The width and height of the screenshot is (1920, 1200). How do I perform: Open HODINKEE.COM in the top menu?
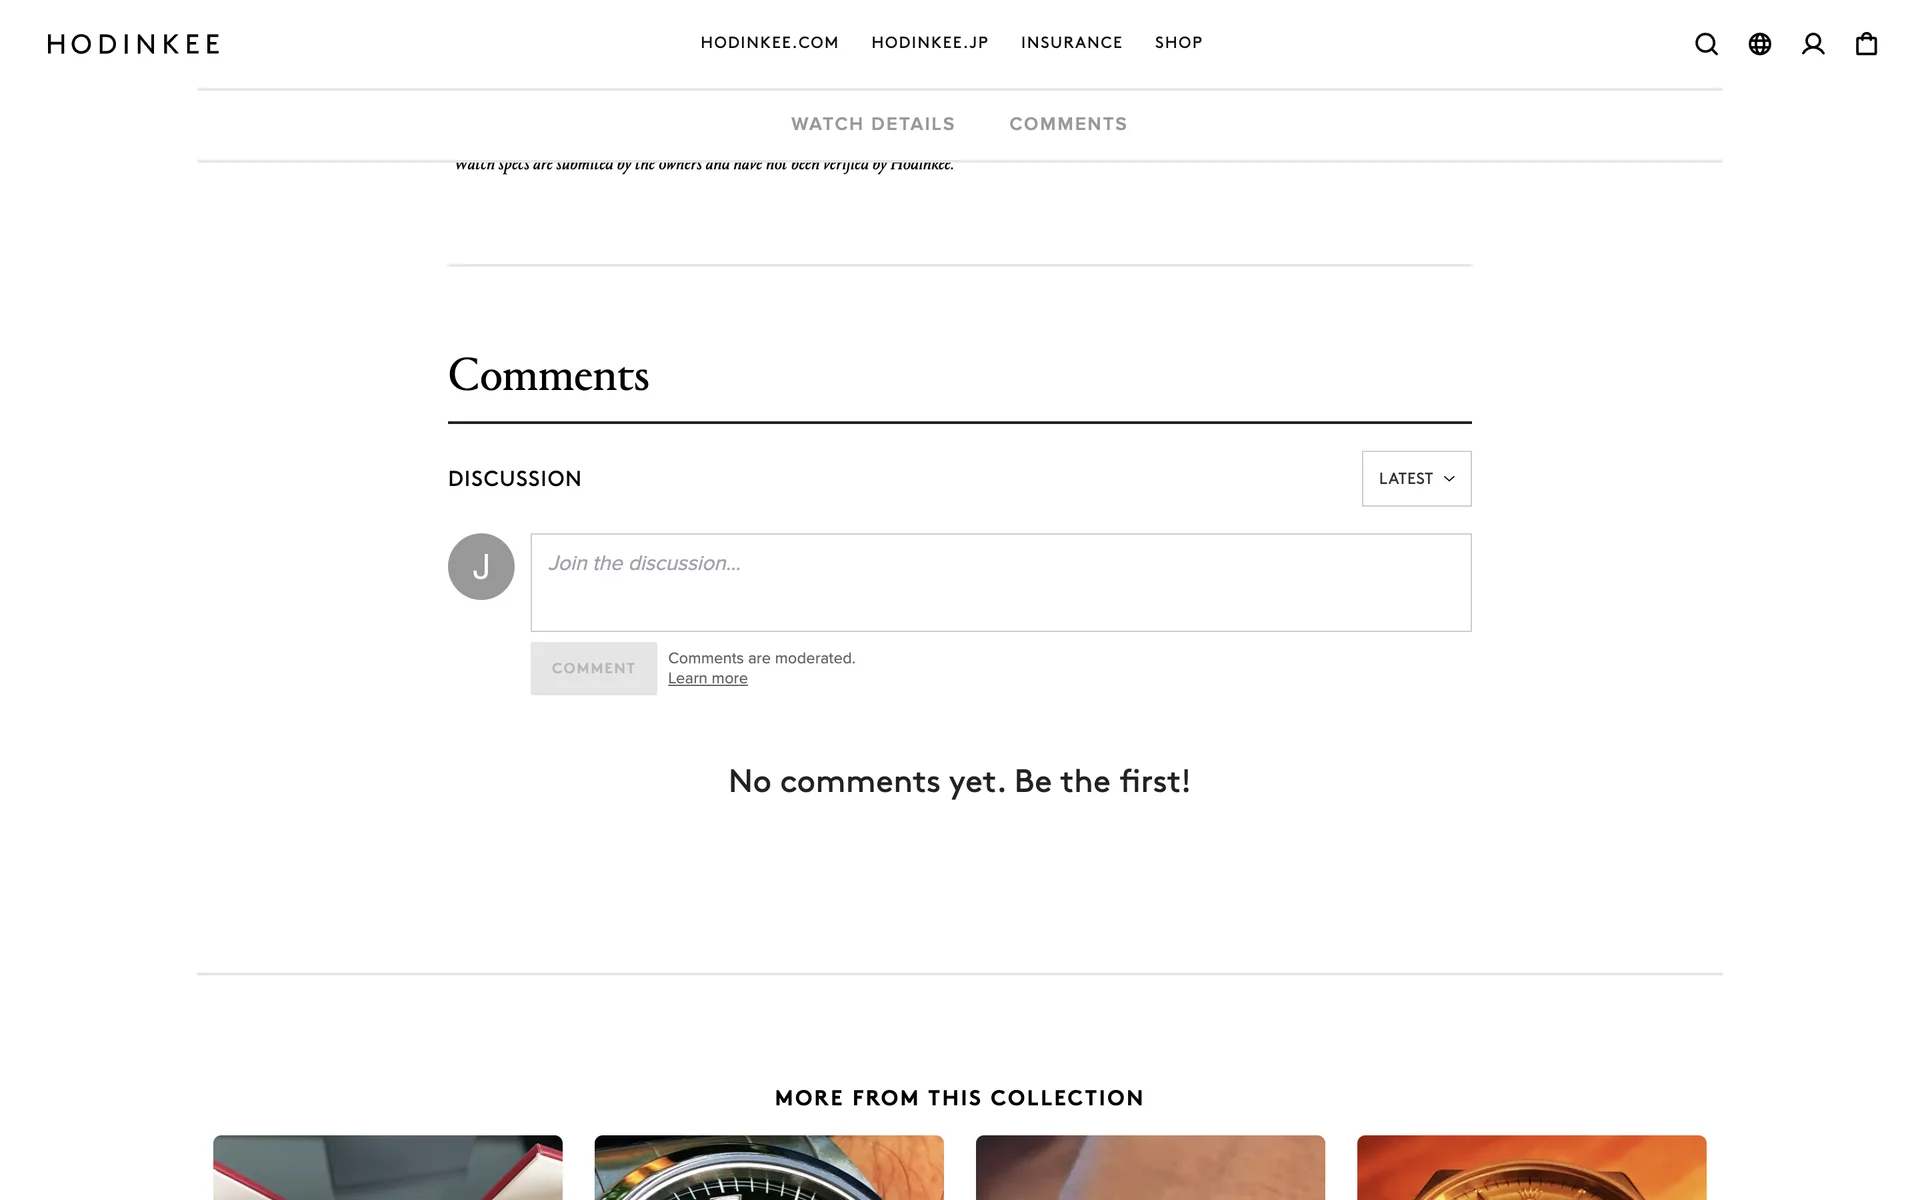tap(769, 43)
